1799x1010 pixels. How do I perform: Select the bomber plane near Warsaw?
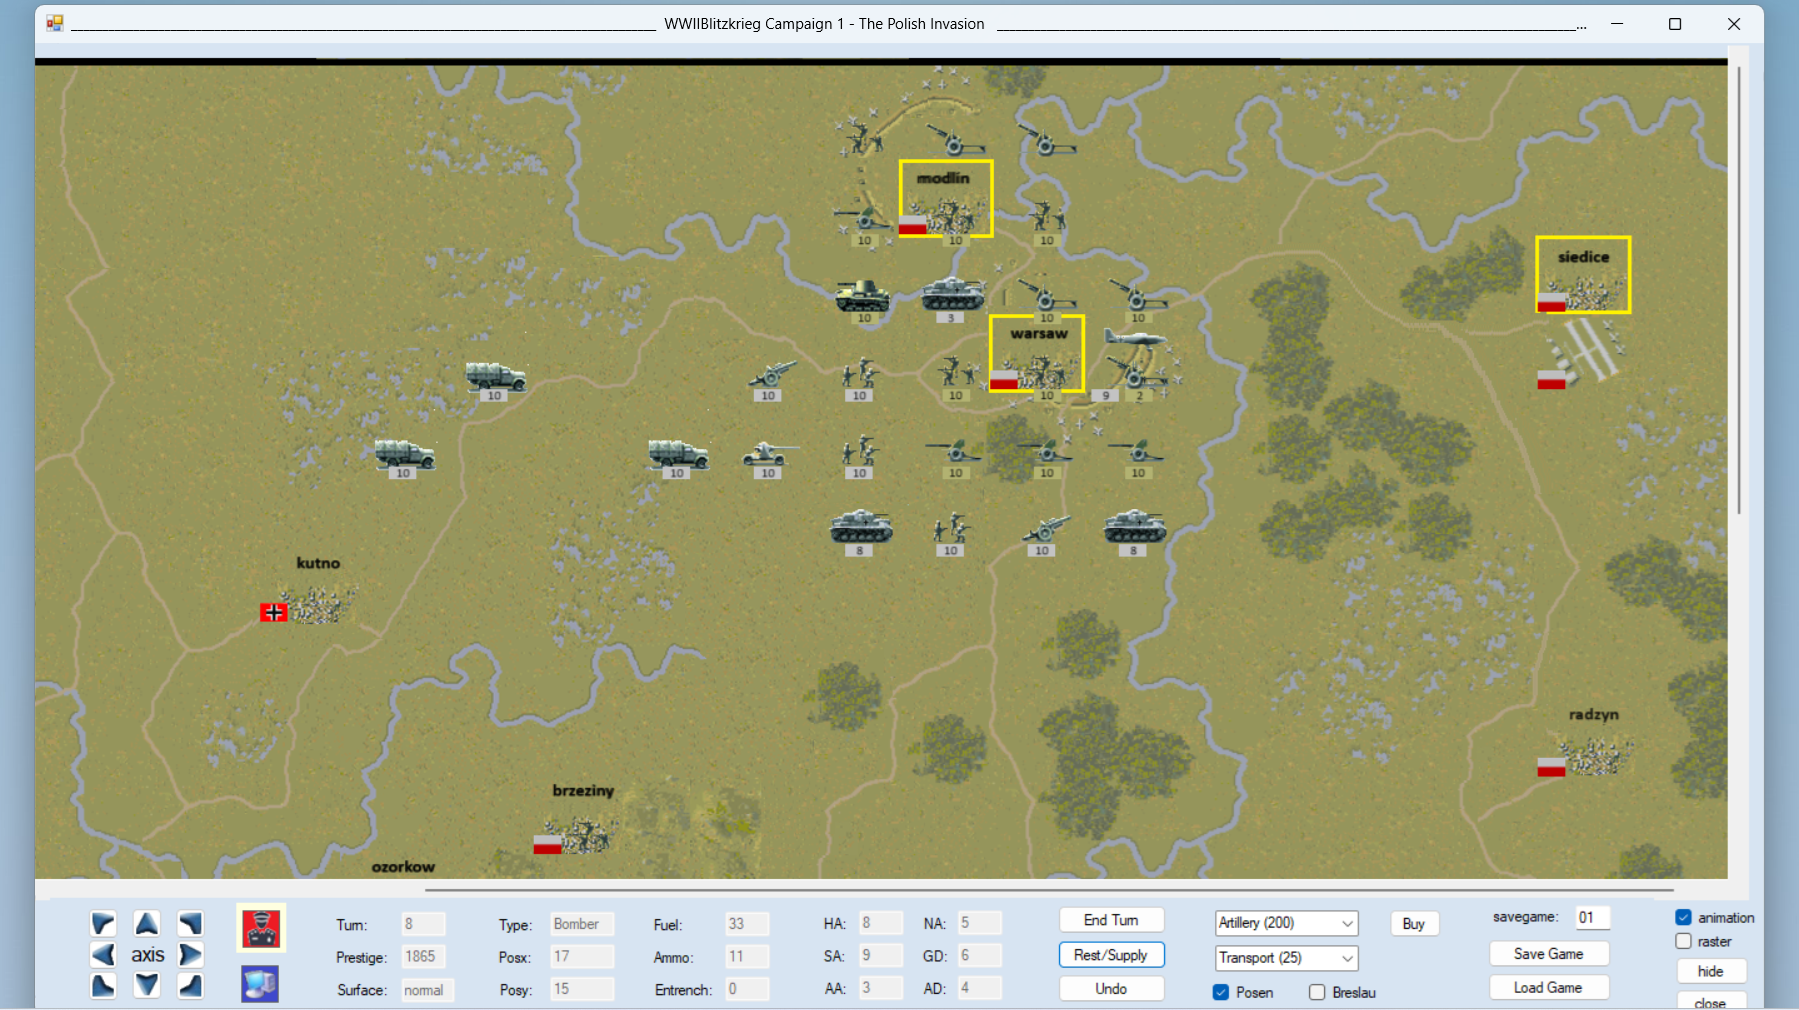(1135, 341)
